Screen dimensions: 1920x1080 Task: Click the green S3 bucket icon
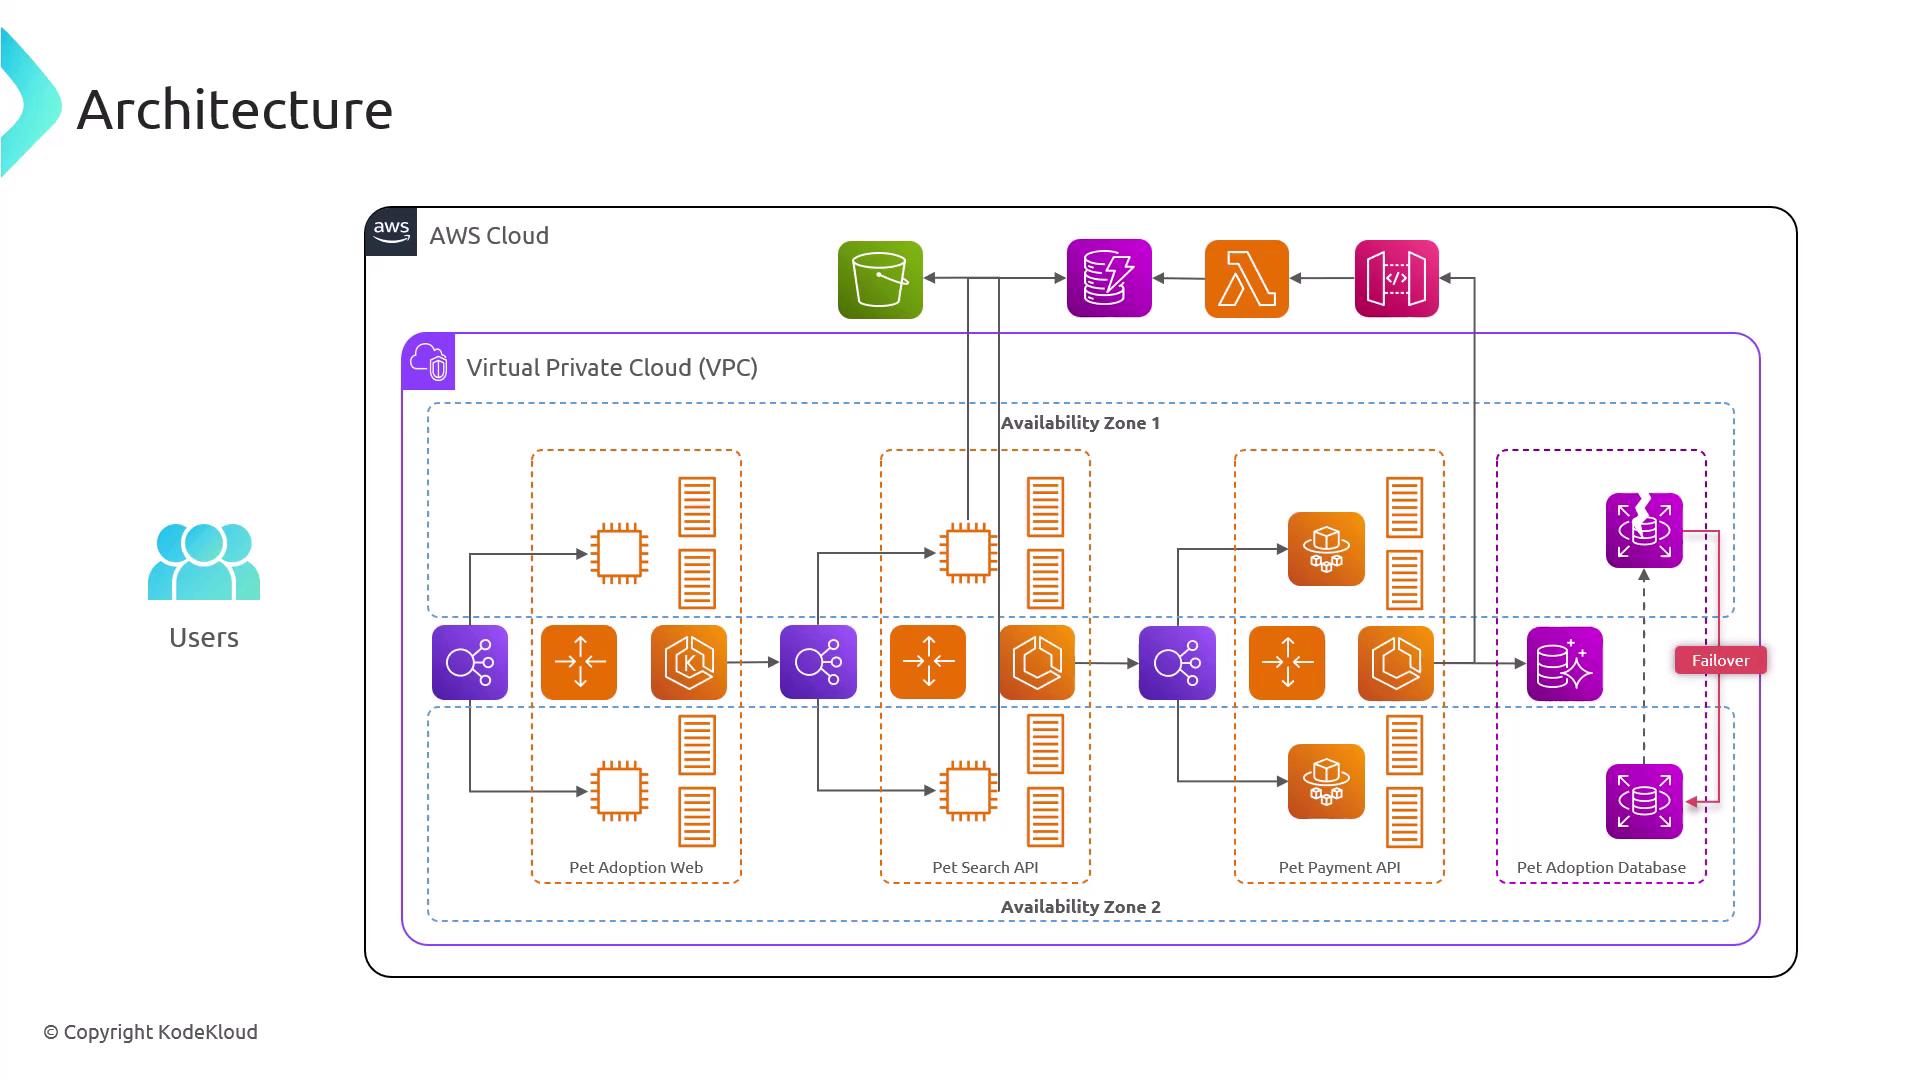[x=880, y=280]
